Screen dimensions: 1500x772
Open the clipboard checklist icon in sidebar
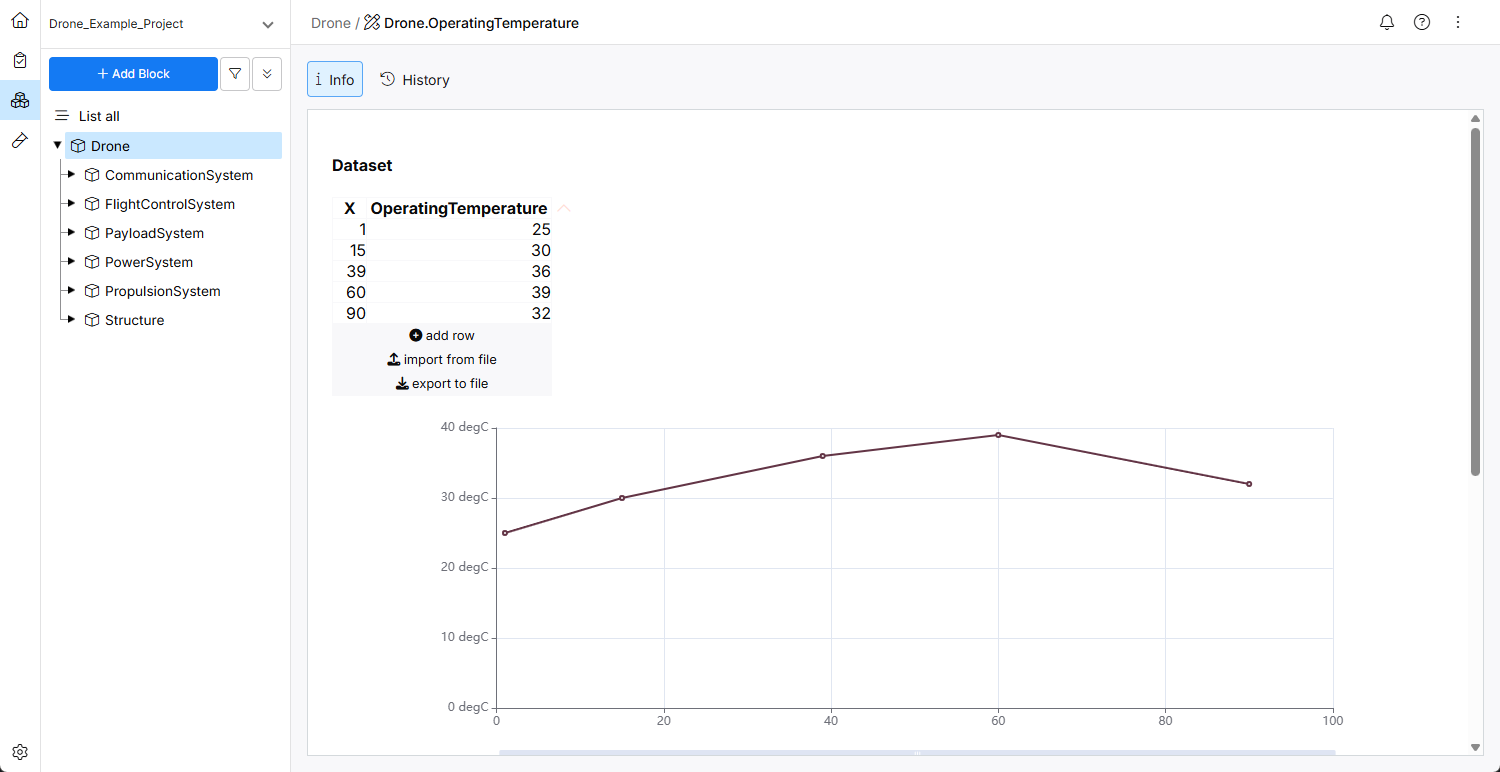click(x=20, y=60)
